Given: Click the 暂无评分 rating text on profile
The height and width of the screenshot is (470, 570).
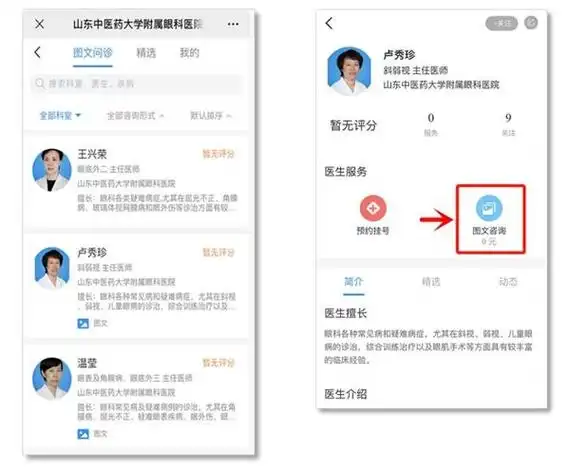Looking at the screenshot, I should click(x=353, y=125).
